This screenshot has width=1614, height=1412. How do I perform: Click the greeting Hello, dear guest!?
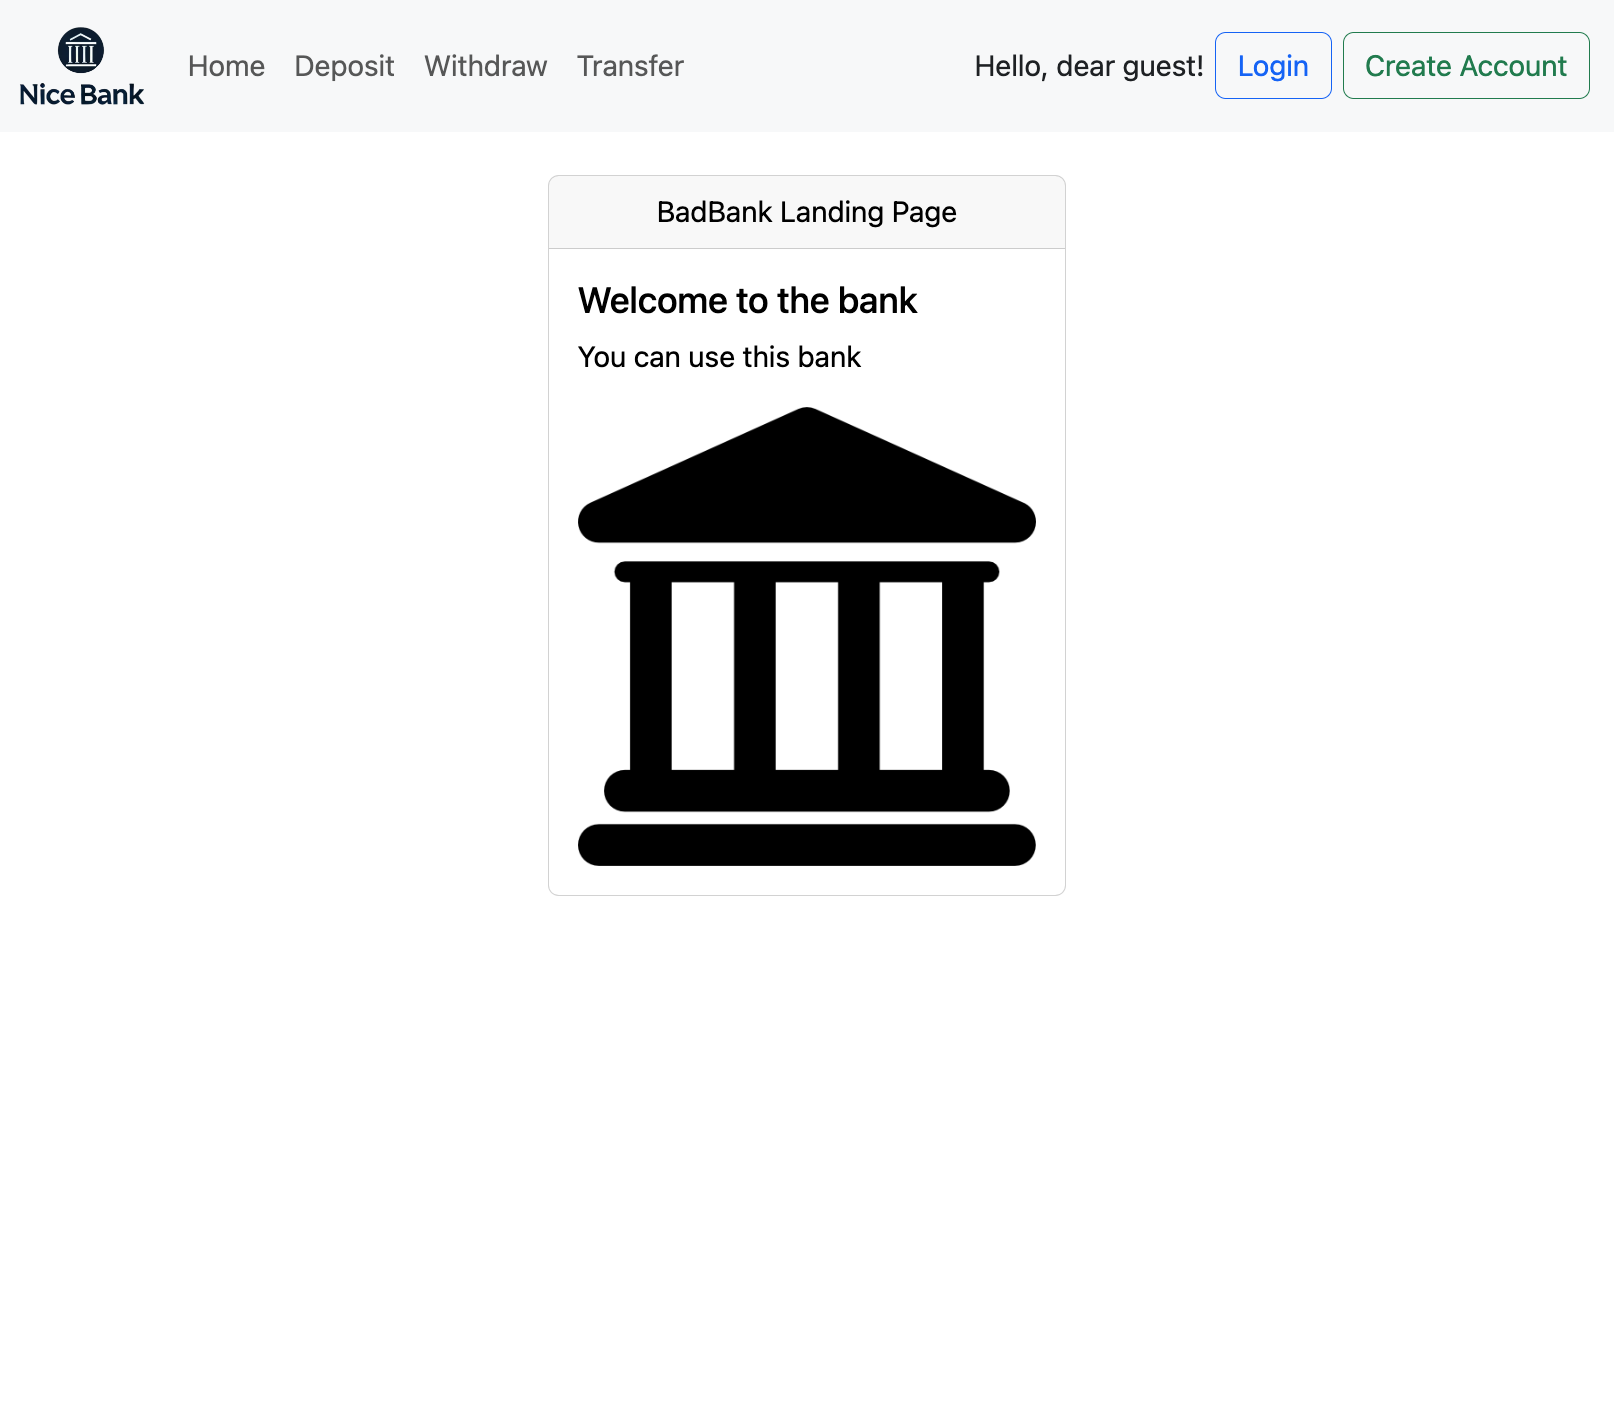[1089, 65]
